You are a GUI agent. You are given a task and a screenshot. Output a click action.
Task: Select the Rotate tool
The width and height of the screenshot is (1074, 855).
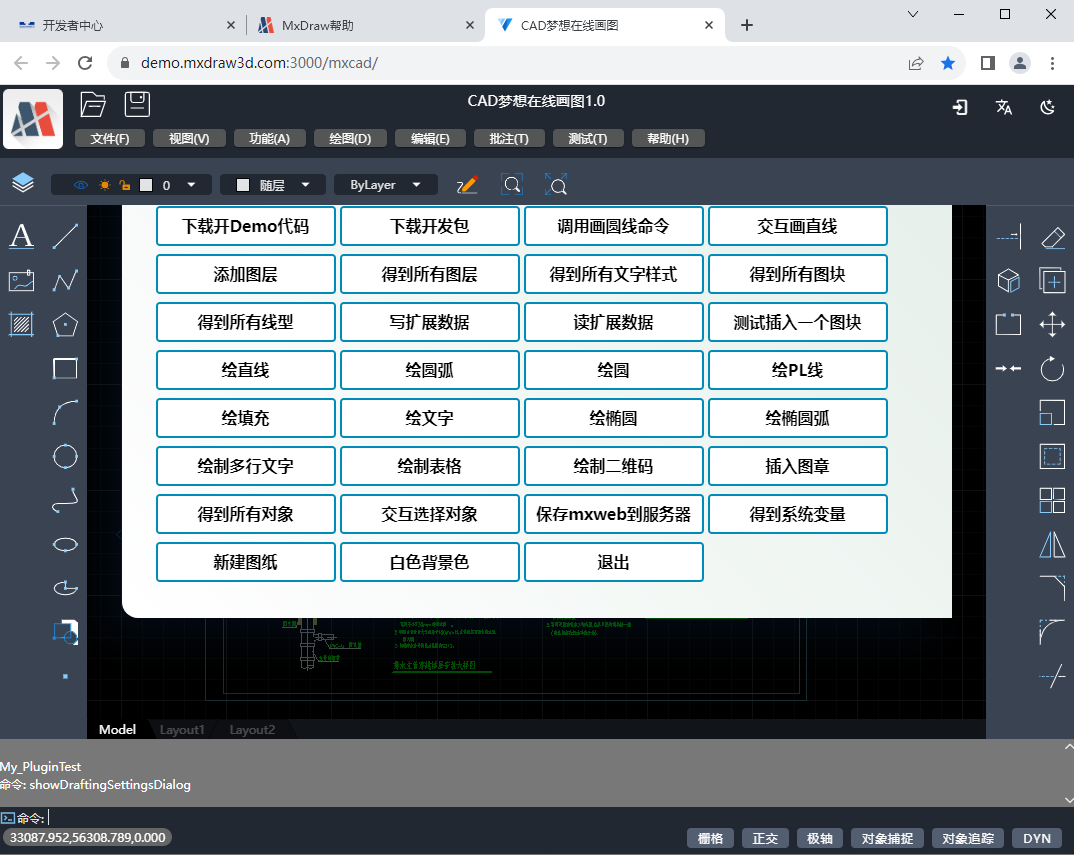tap(1052, 369)
